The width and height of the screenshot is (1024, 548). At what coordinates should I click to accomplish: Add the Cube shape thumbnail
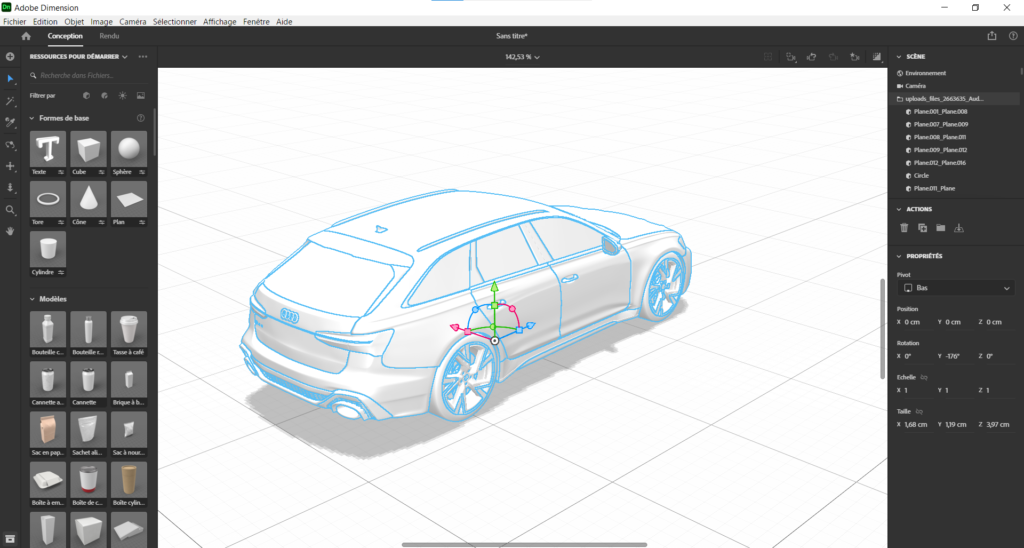pyautogui.click(x=88, y=149)
